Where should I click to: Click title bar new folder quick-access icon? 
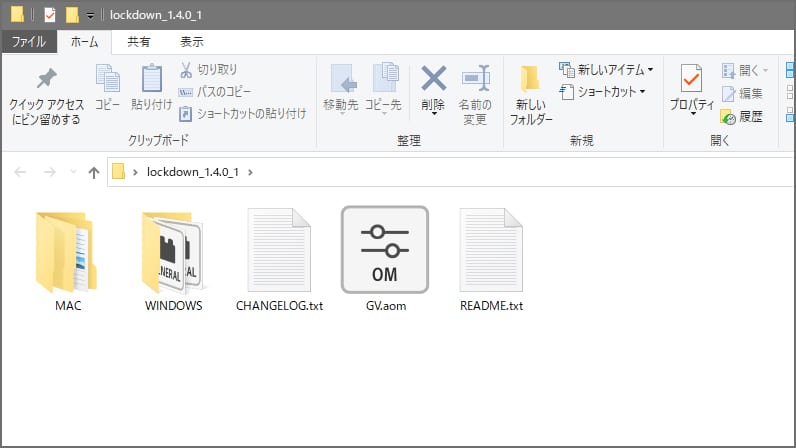[72, 15]
